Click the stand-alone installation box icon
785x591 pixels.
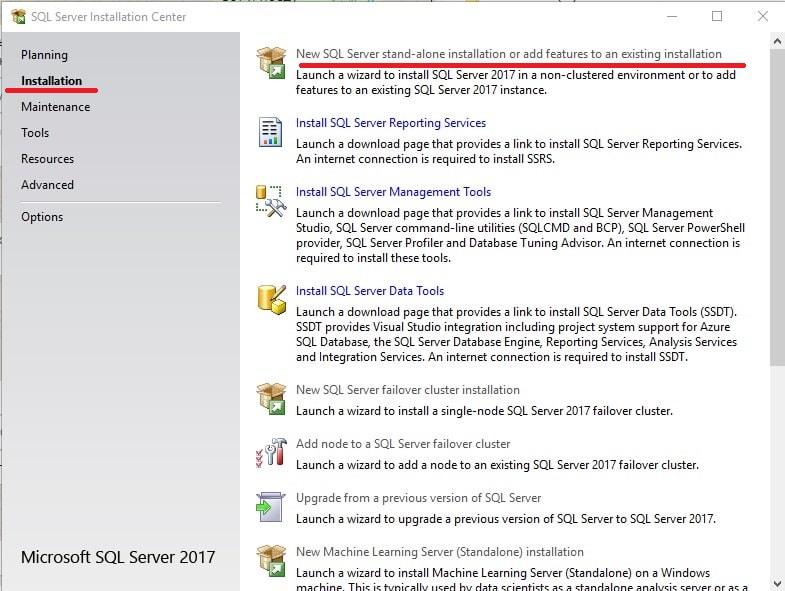[271, 61]
